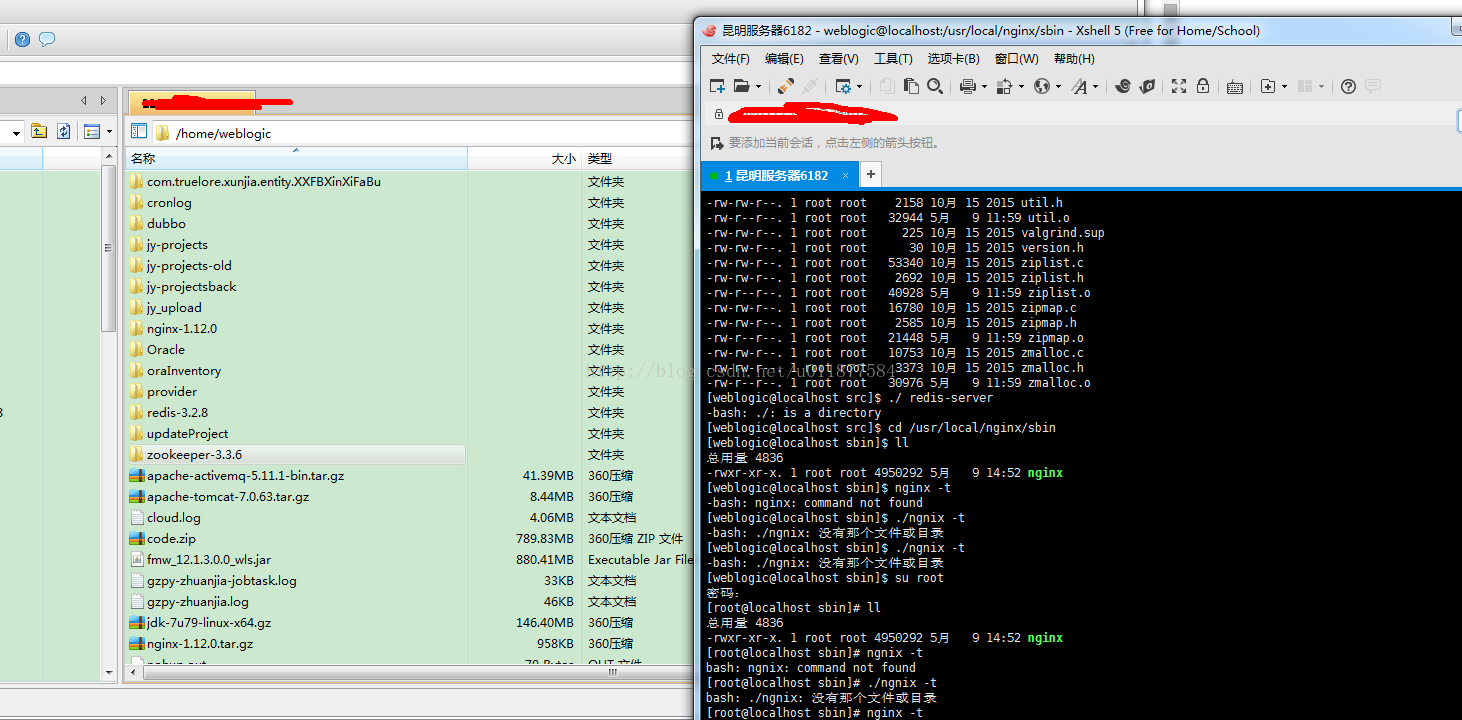Expand the Font dropdown arrow
Screen dimensions: 1462x720
tap(1095, 87)
